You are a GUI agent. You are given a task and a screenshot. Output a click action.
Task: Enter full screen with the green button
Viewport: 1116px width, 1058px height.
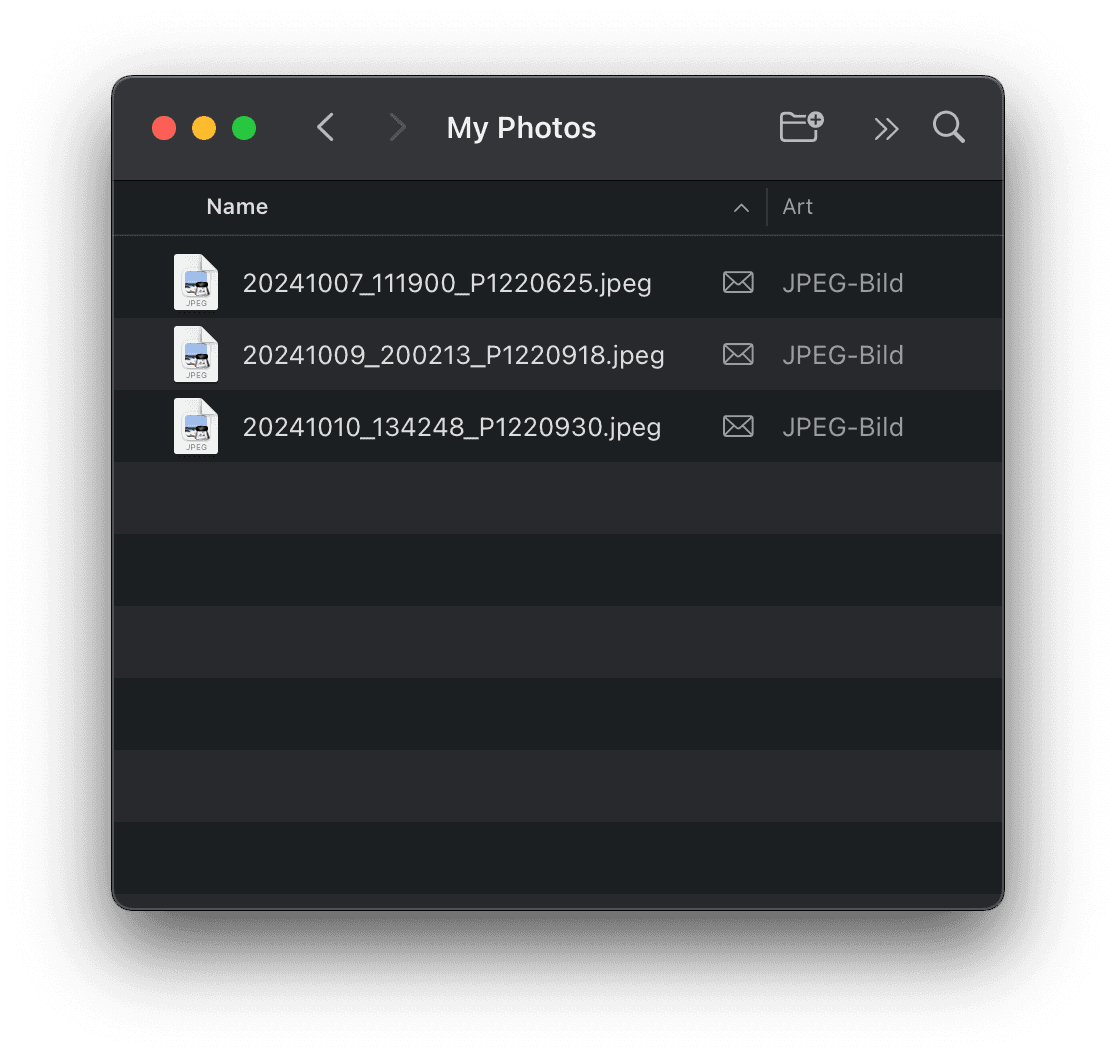point(244,128)
